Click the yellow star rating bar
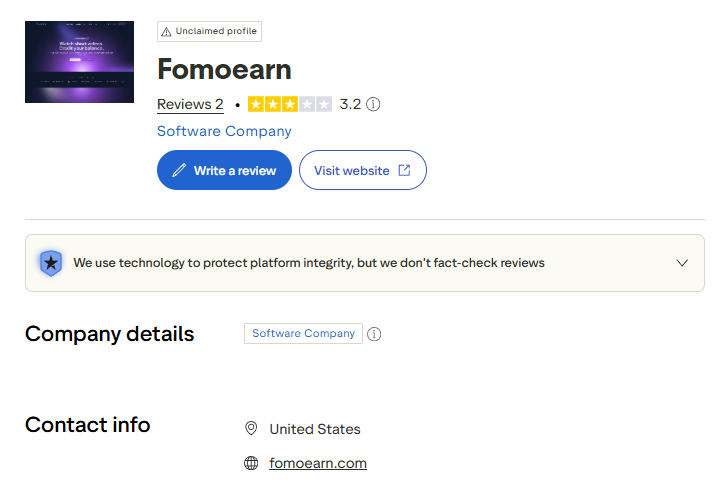Viewport: 719px width, 493px height. coord(290,104)
